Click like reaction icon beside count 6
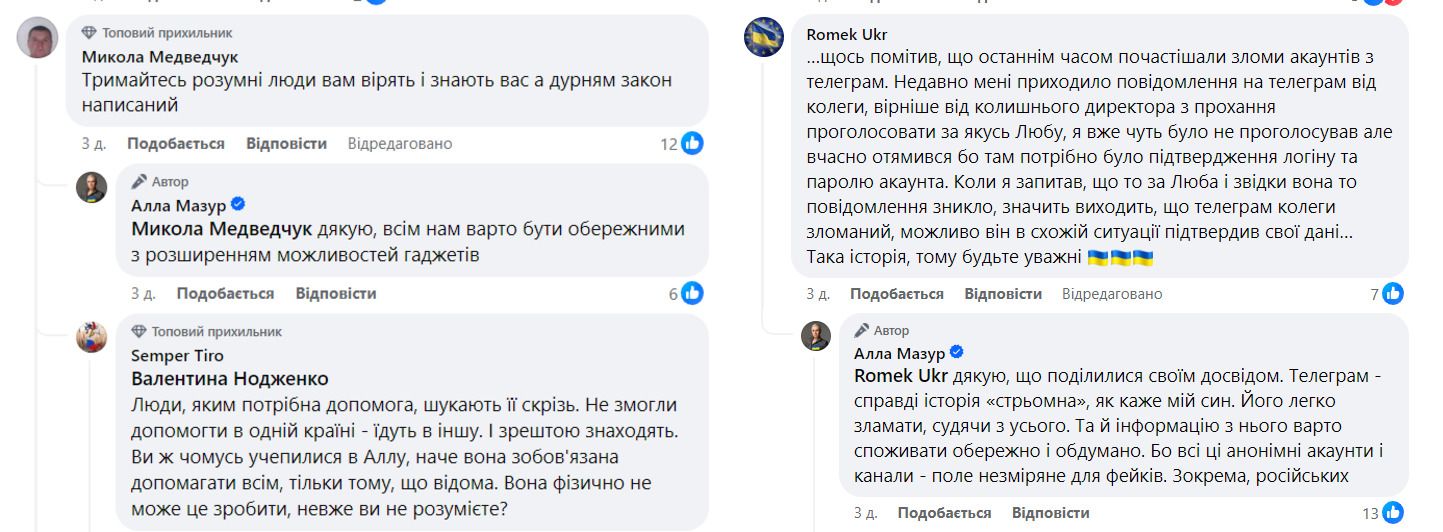 (x=692, y=293)
